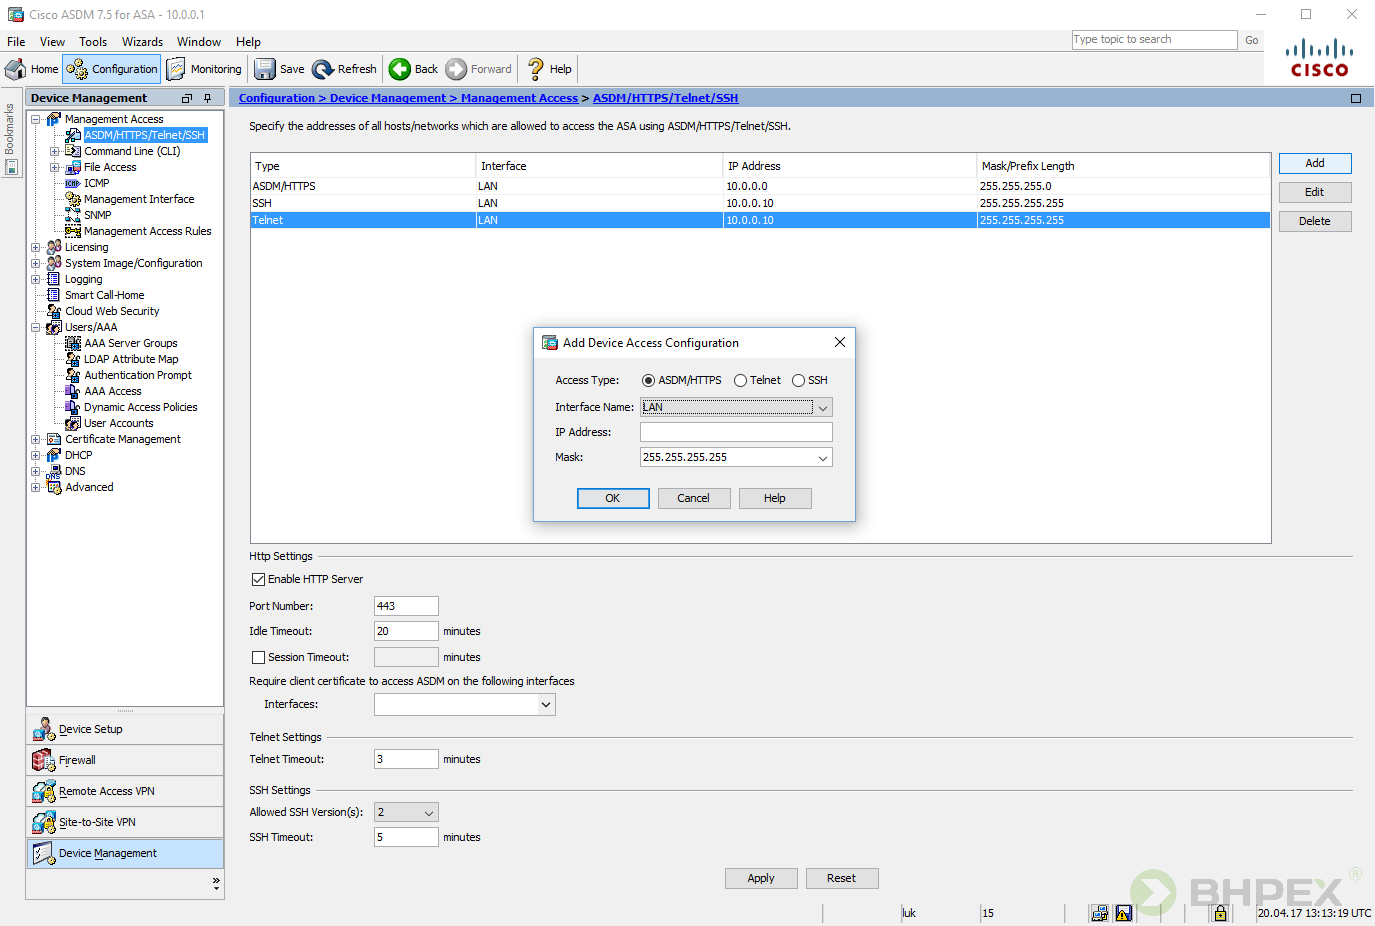The width and height of the screenshot is (1375, 926).
Task: Click the LDAP Attribute Map icon
Action: 73,359
